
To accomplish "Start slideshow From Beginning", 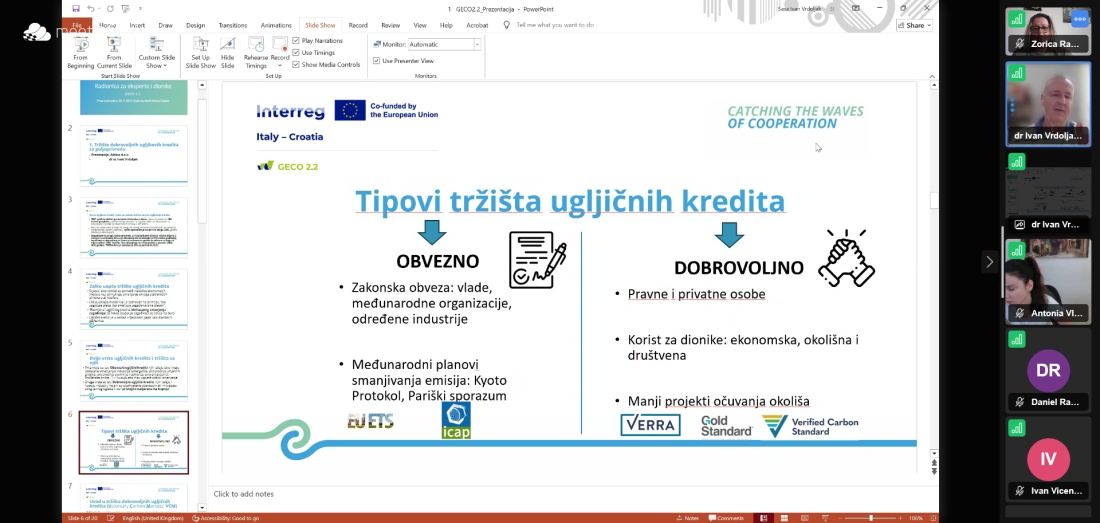I will [81, 50].
